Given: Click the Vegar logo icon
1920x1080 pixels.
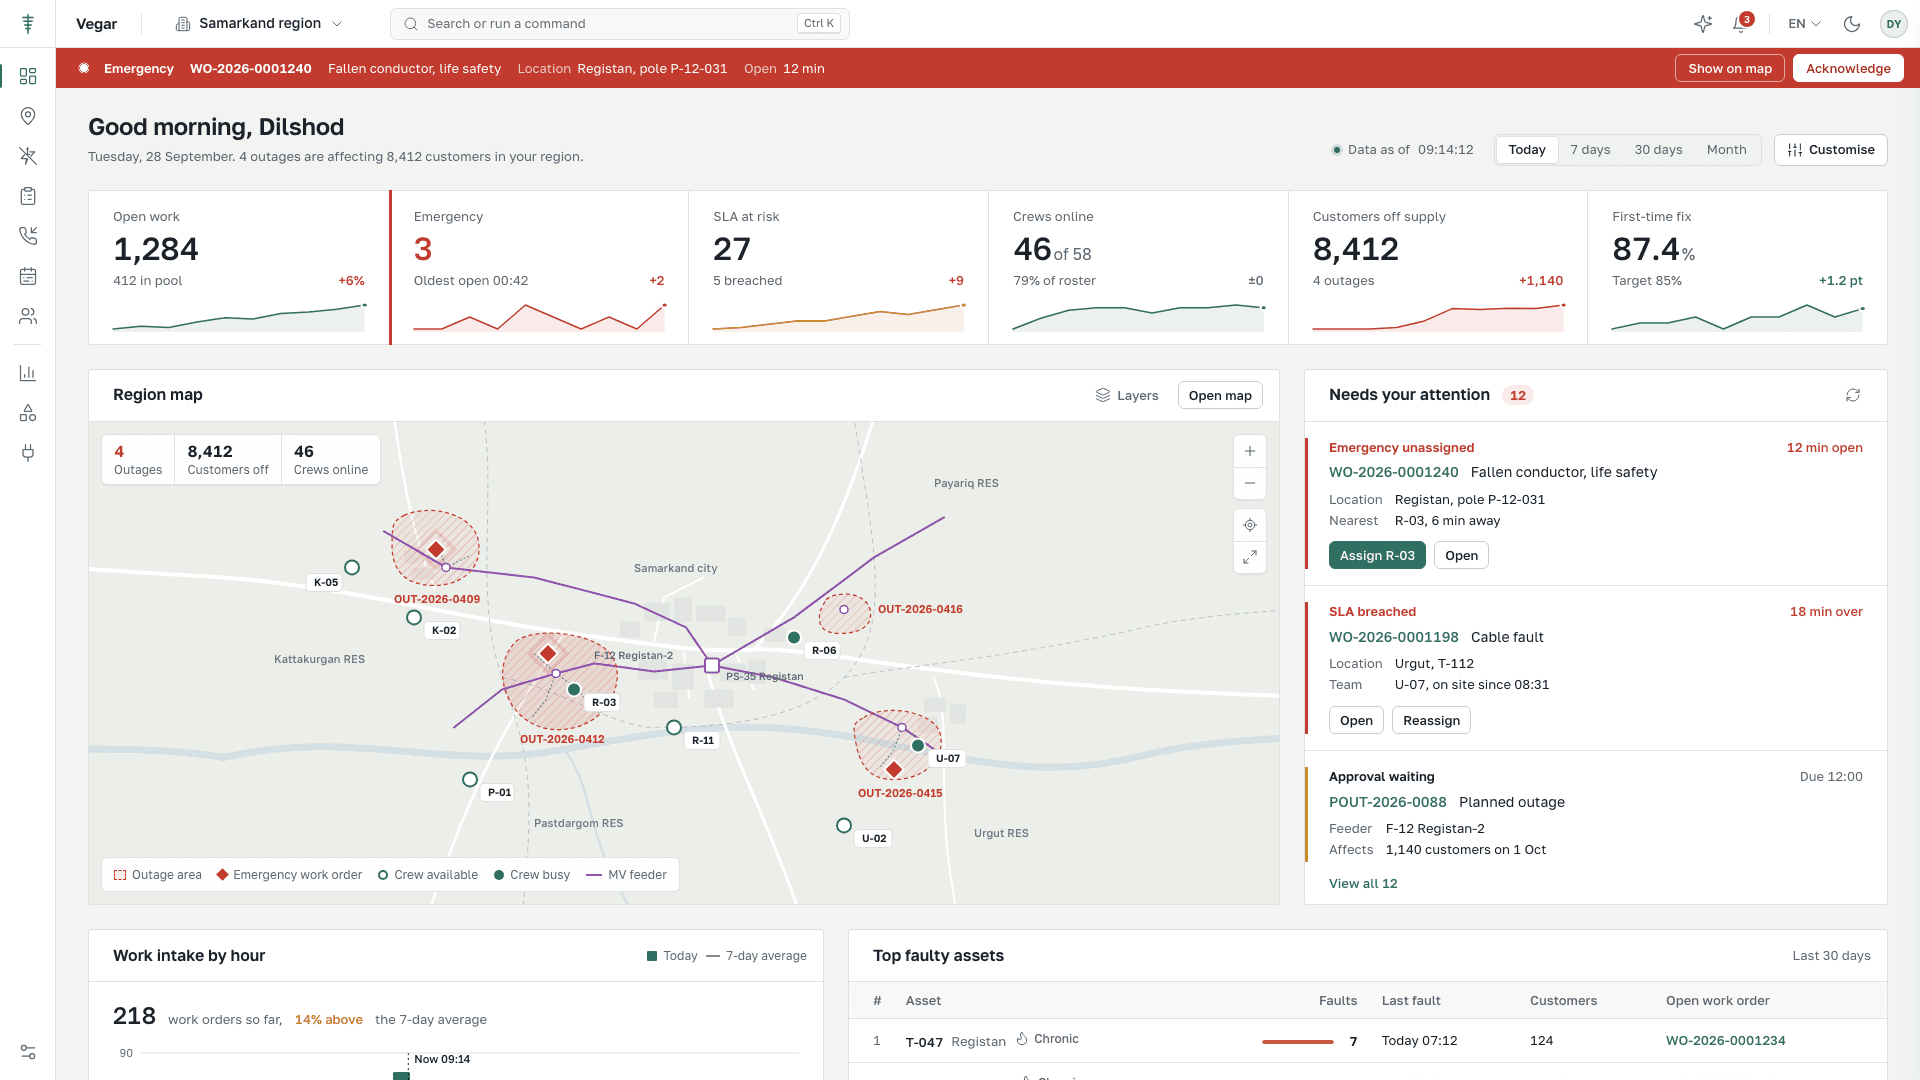Looking at the screenshot, I should pyautogui.click(x=28, y=23).
